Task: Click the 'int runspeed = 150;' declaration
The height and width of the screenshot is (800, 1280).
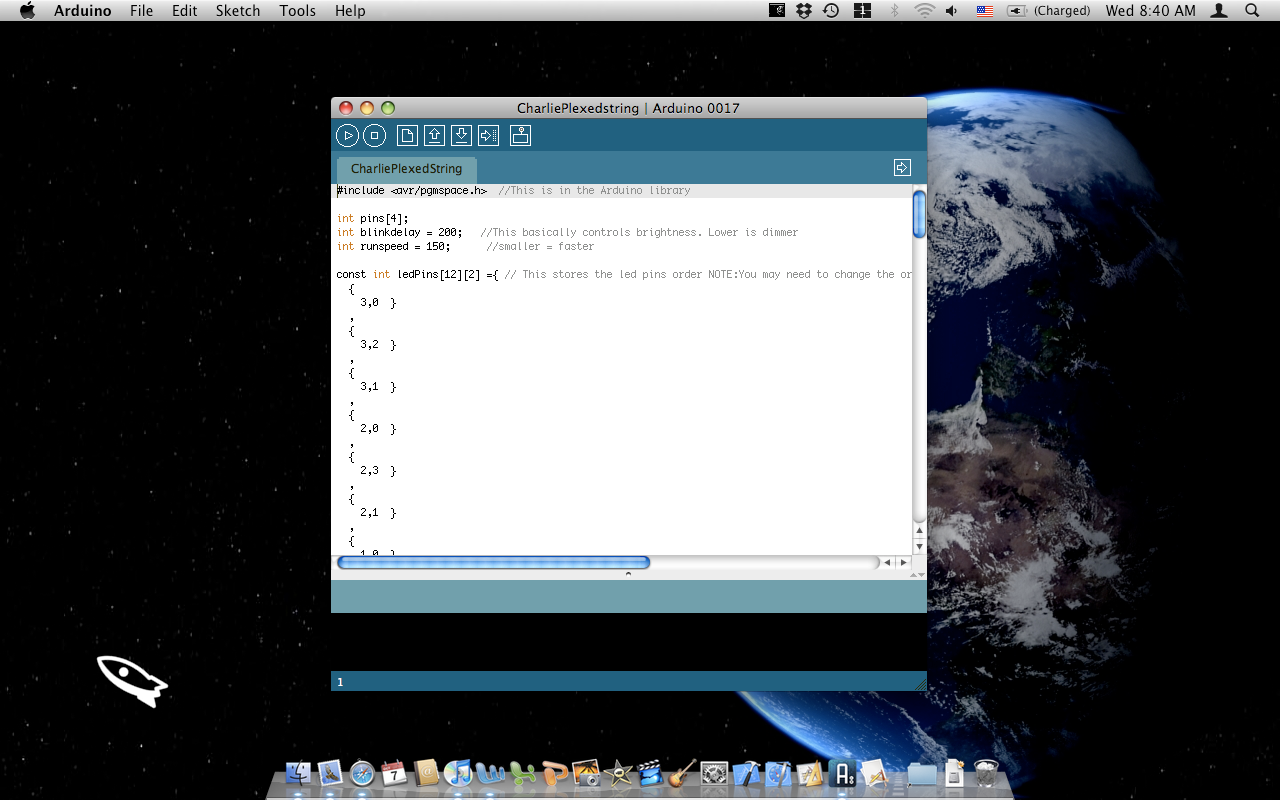Action: point(394,246)
